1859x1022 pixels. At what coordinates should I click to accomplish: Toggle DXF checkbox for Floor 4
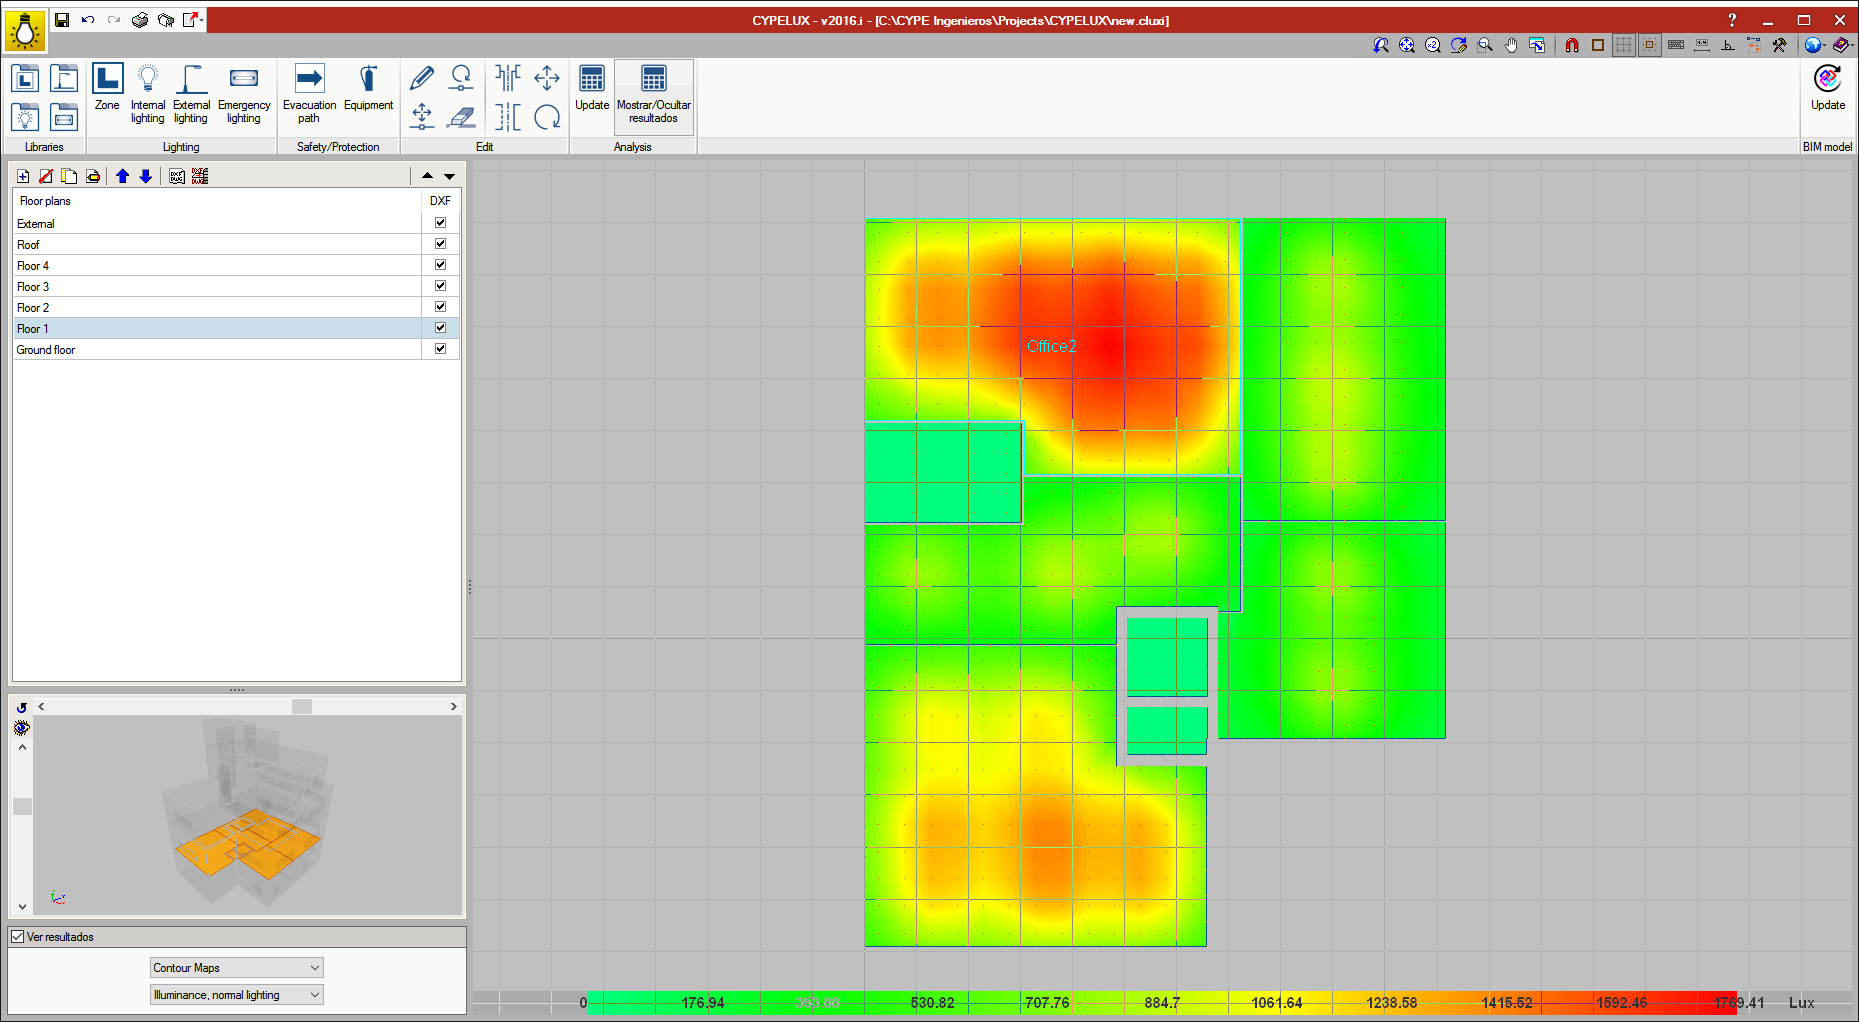[x=440, y=265]
